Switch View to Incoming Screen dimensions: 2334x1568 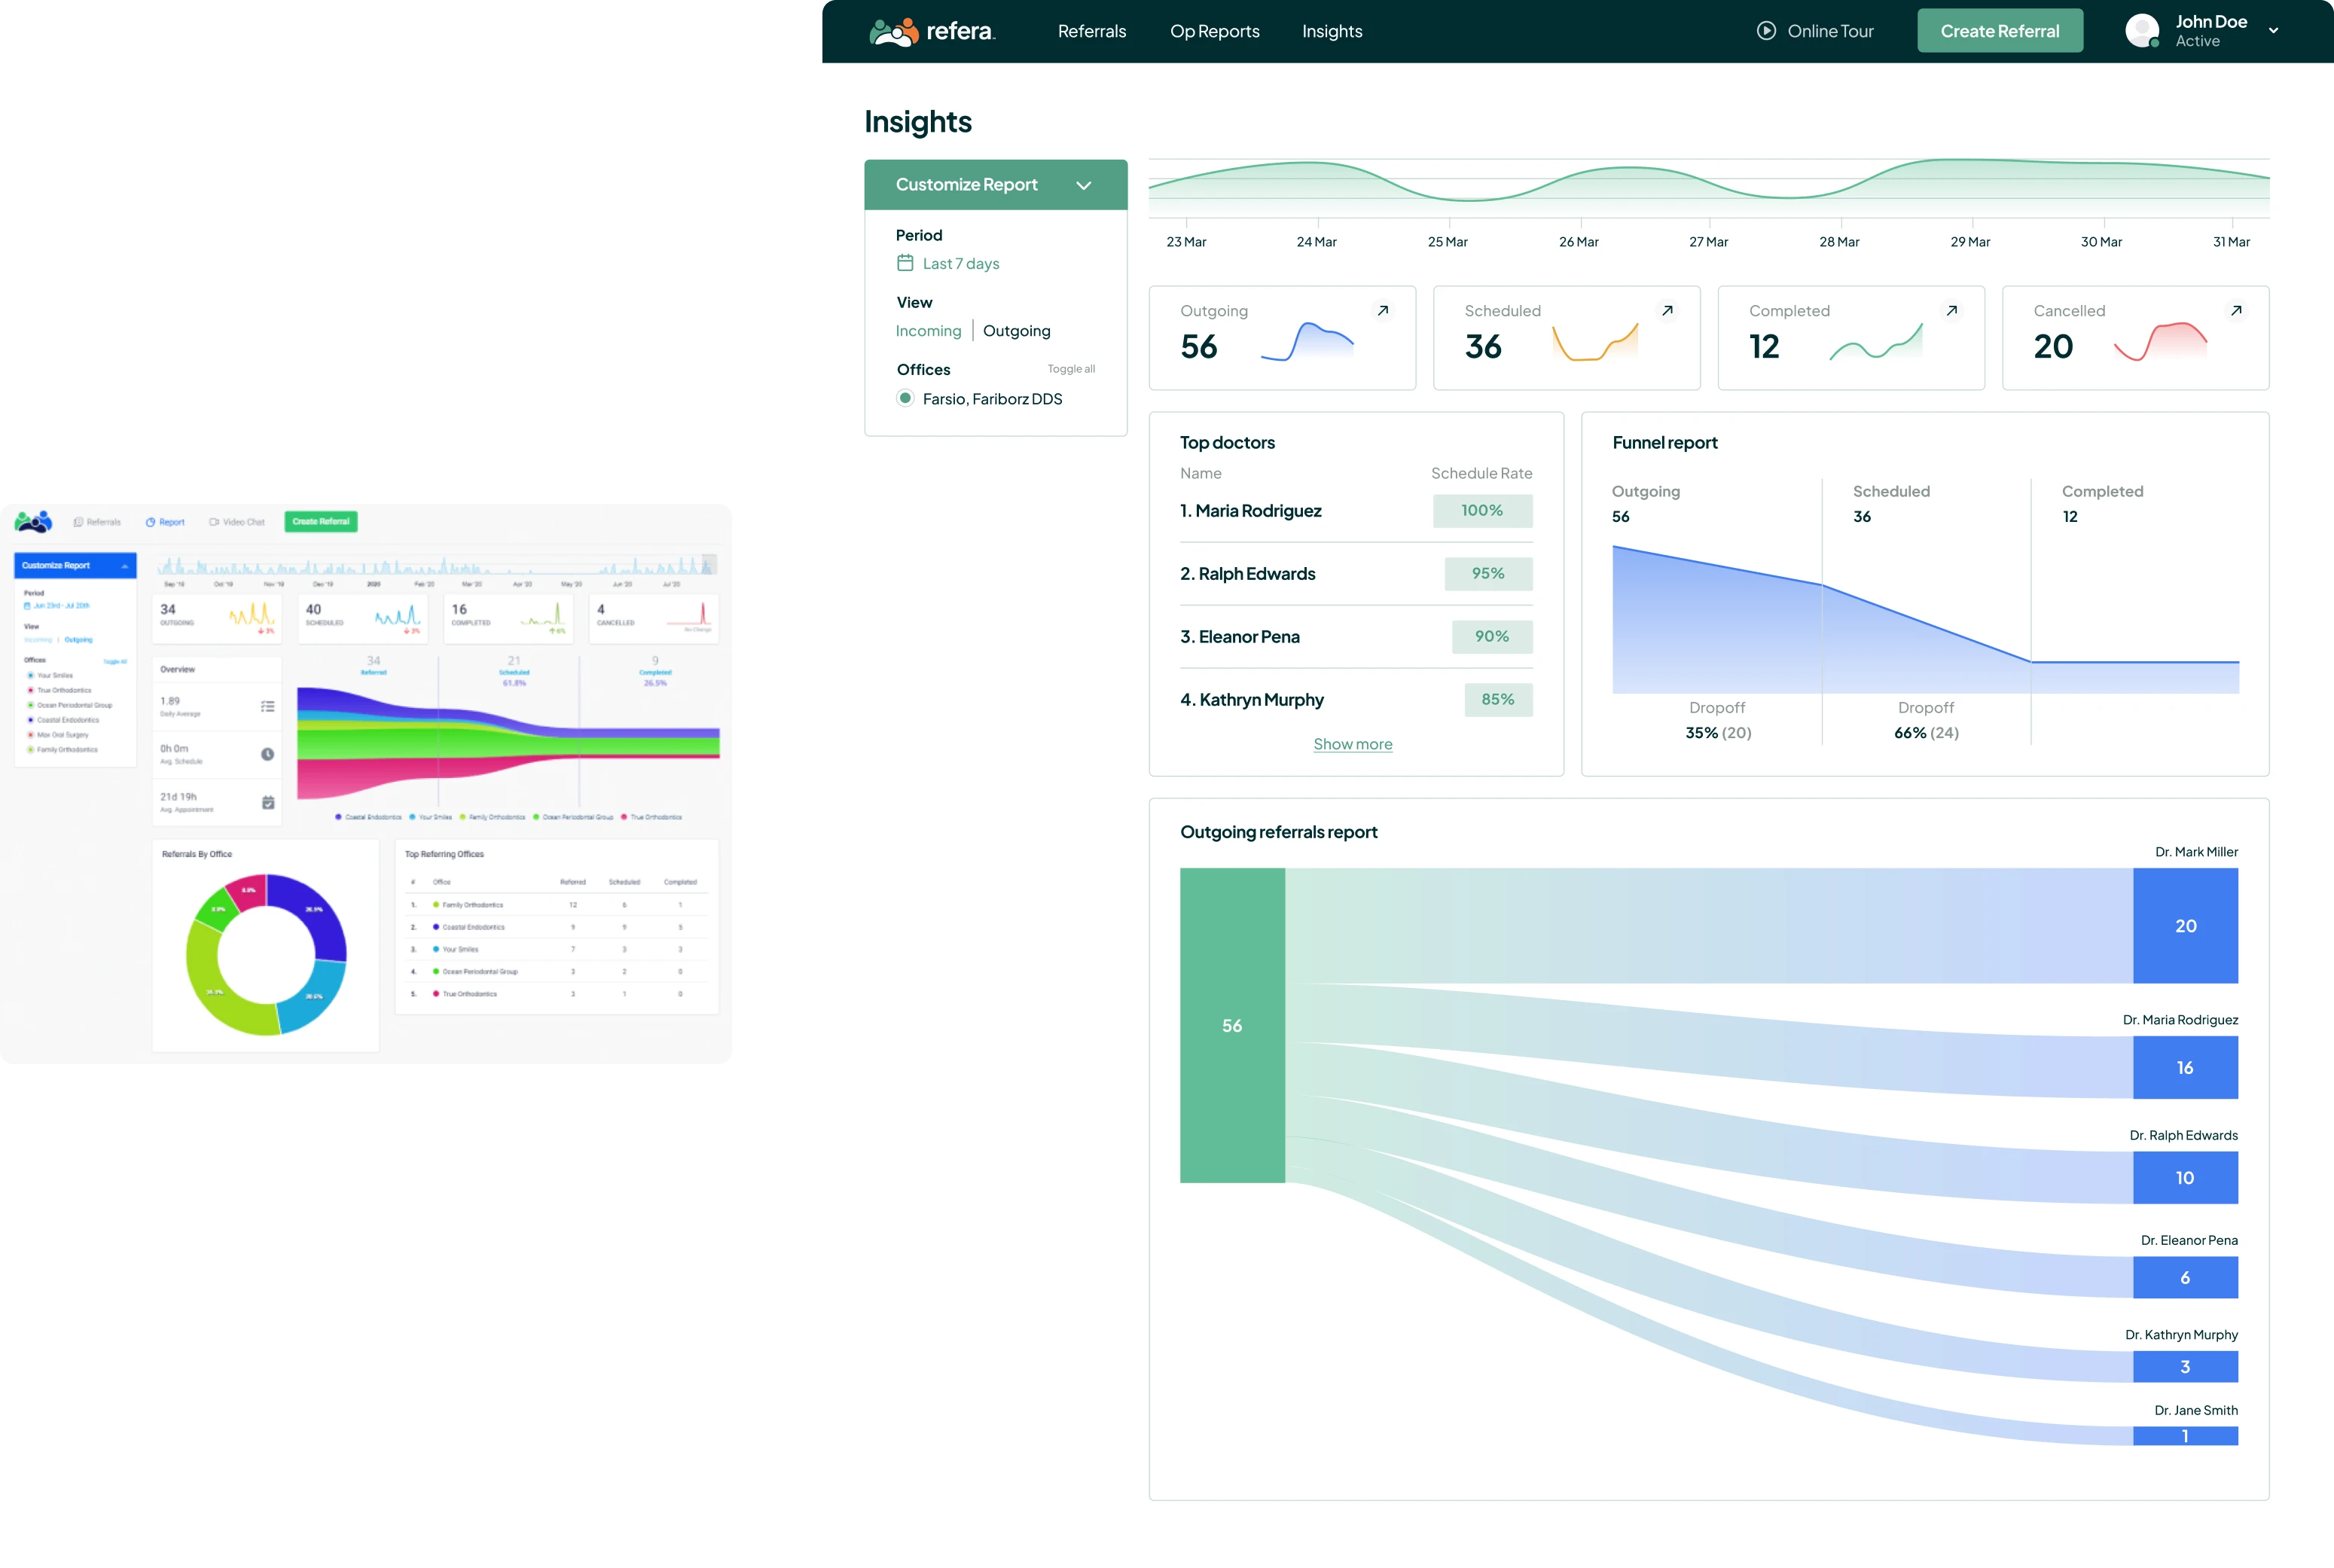click(x=928, y=331)
